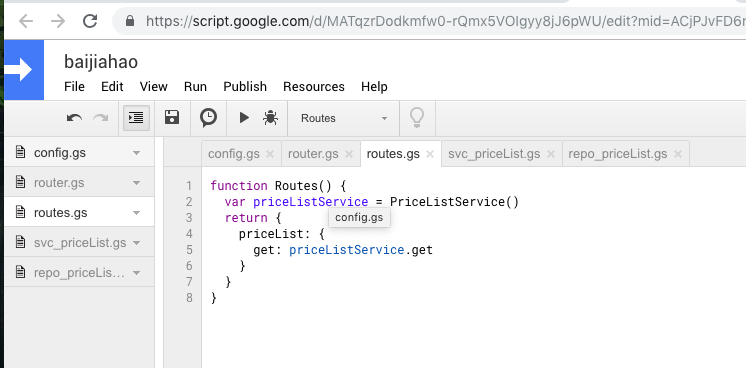
Task: Open the Resources menu
Action: click(314, 87)
